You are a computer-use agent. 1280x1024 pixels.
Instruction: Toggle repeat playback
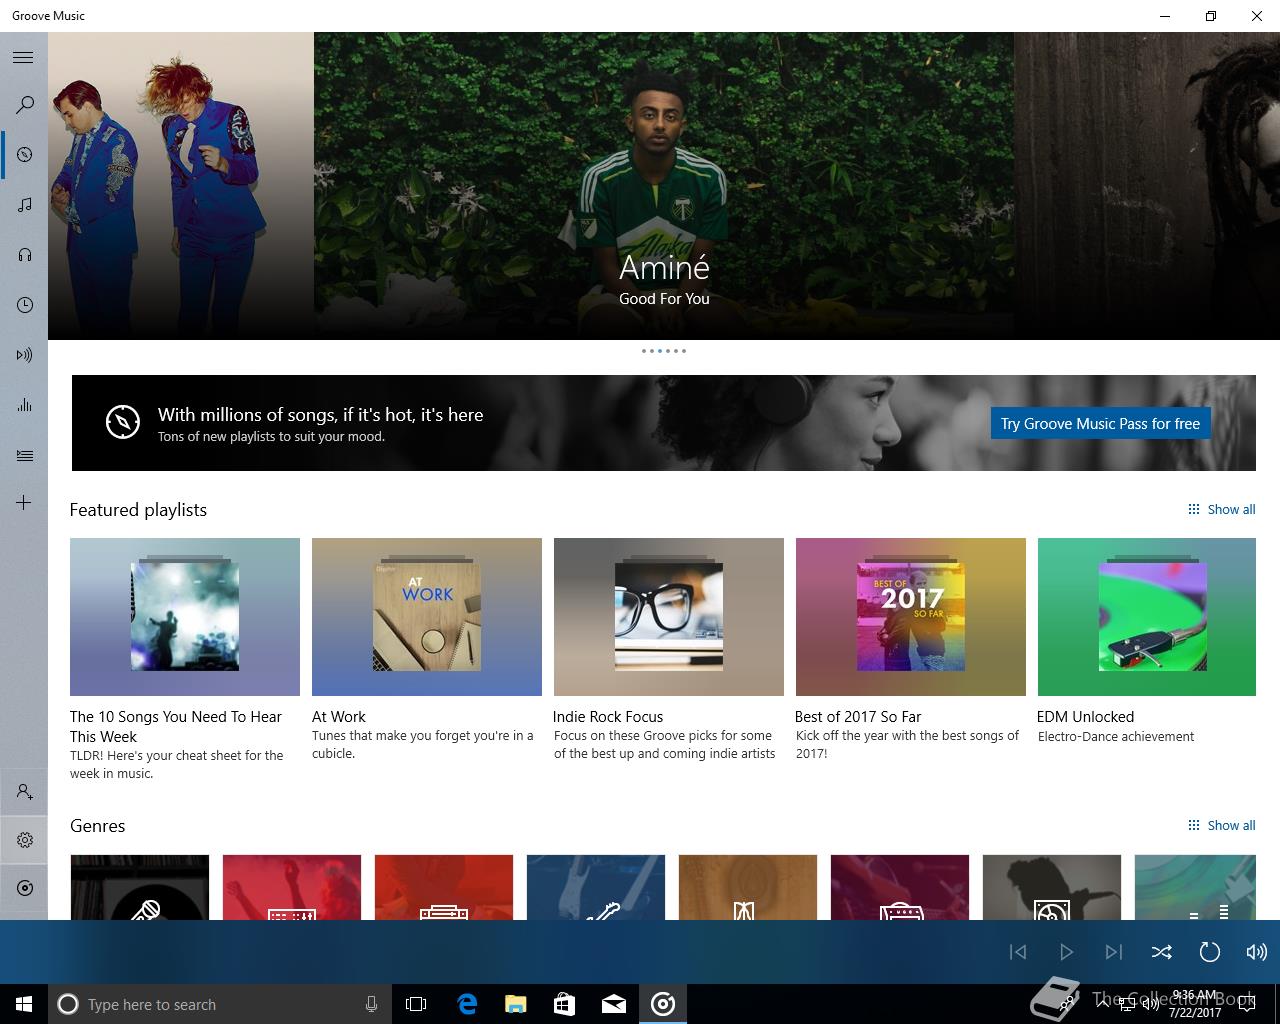coord(1210,952)
